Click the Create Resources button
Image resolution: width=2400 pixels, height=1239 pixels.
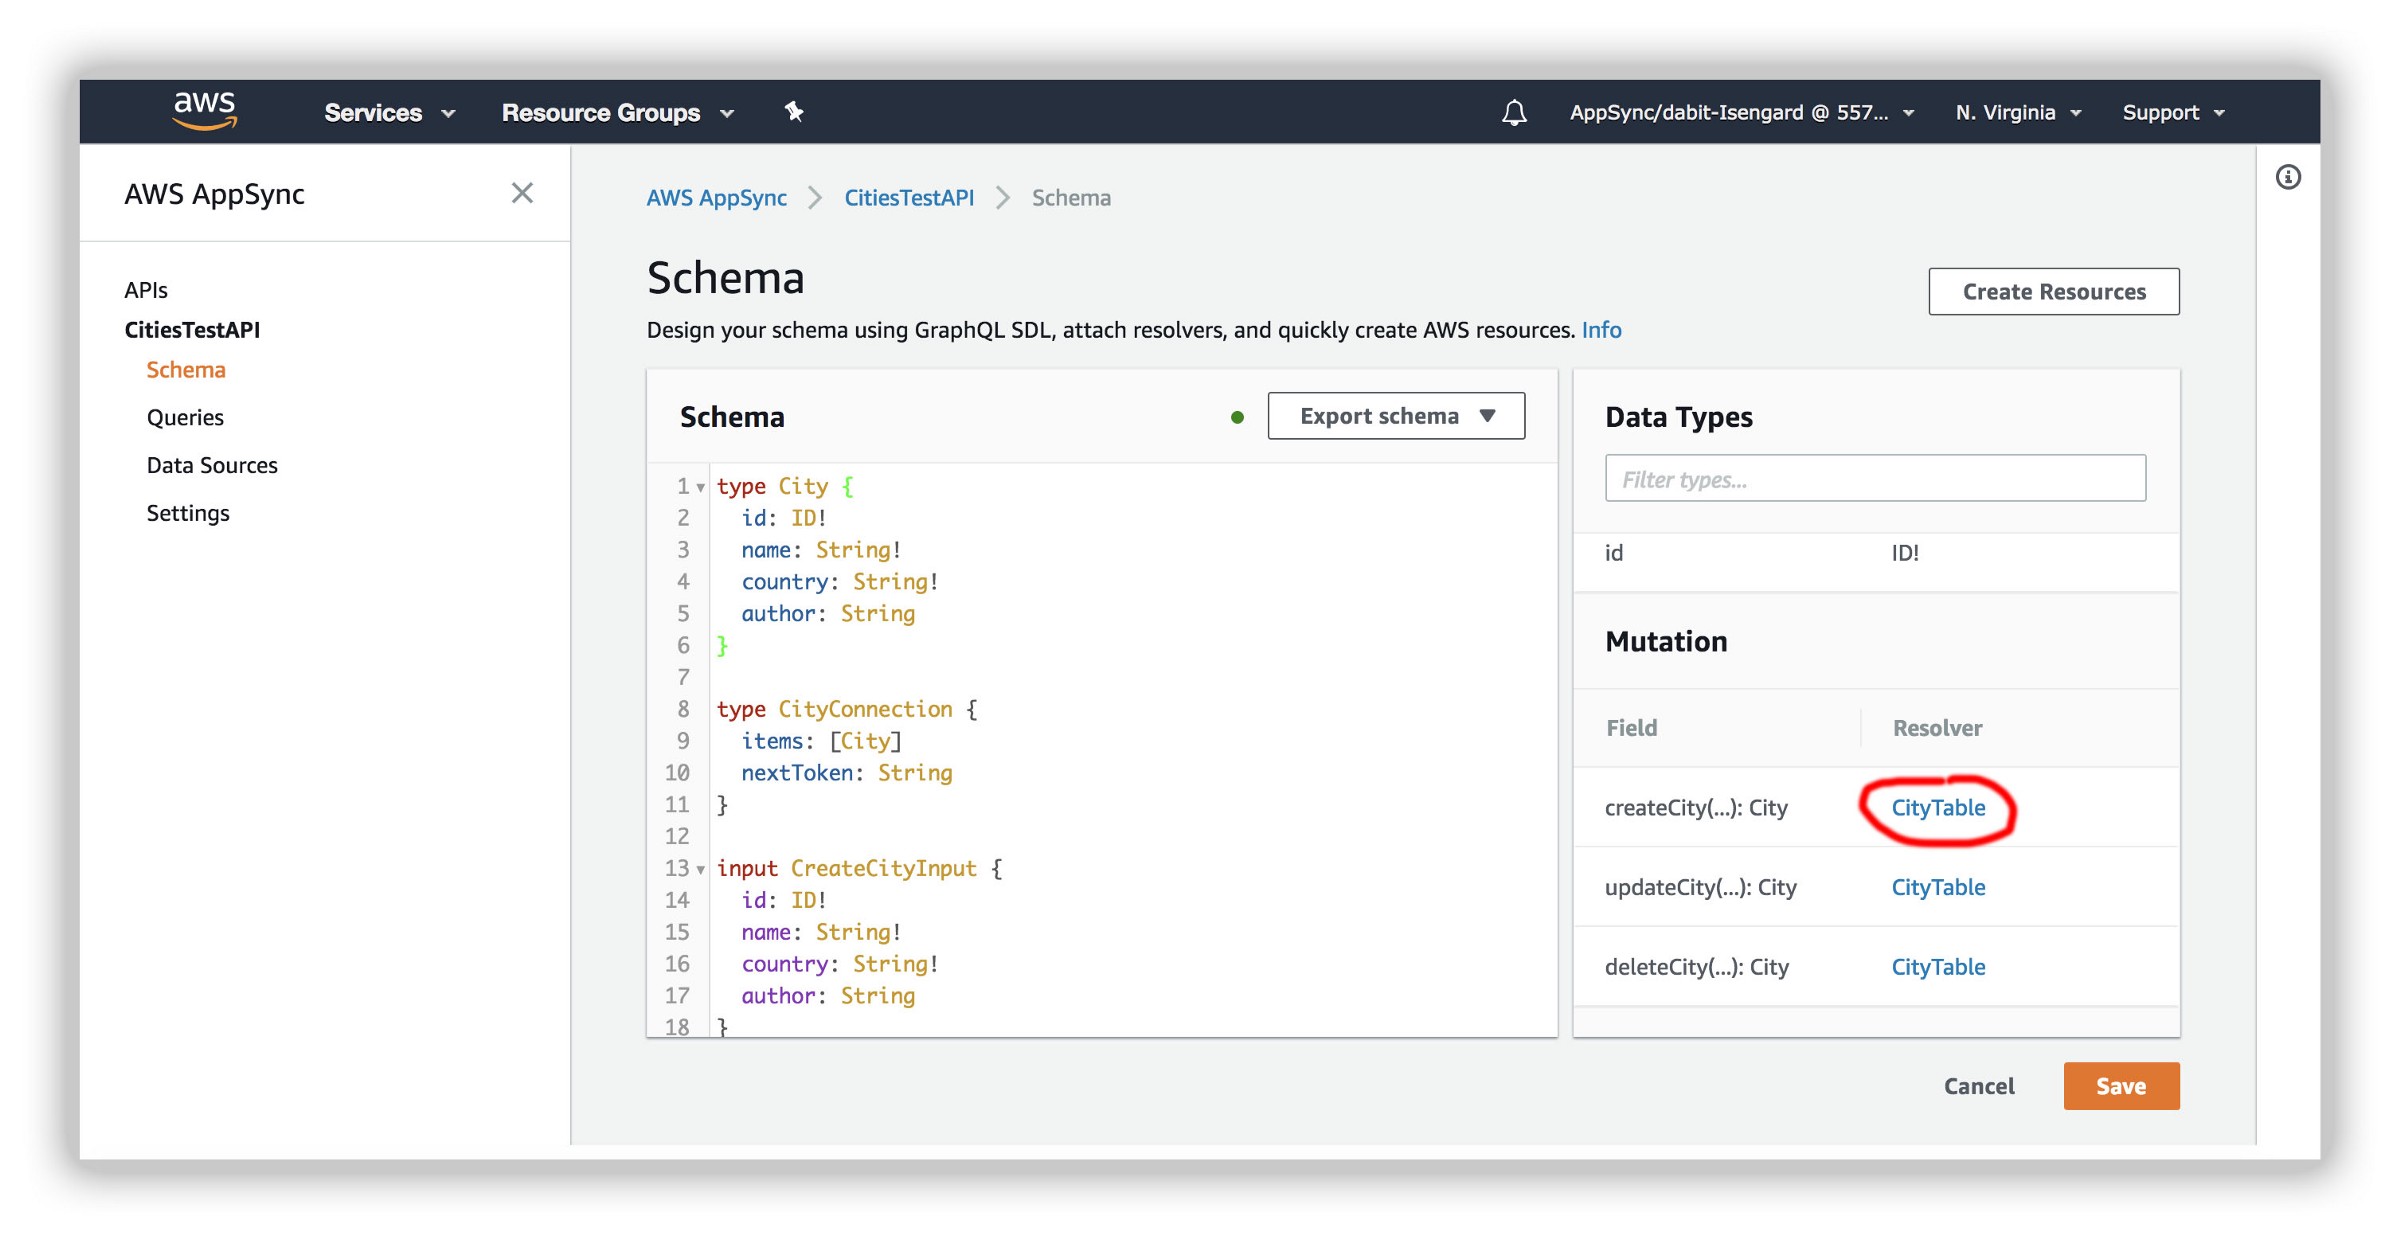click(2053, 292)
